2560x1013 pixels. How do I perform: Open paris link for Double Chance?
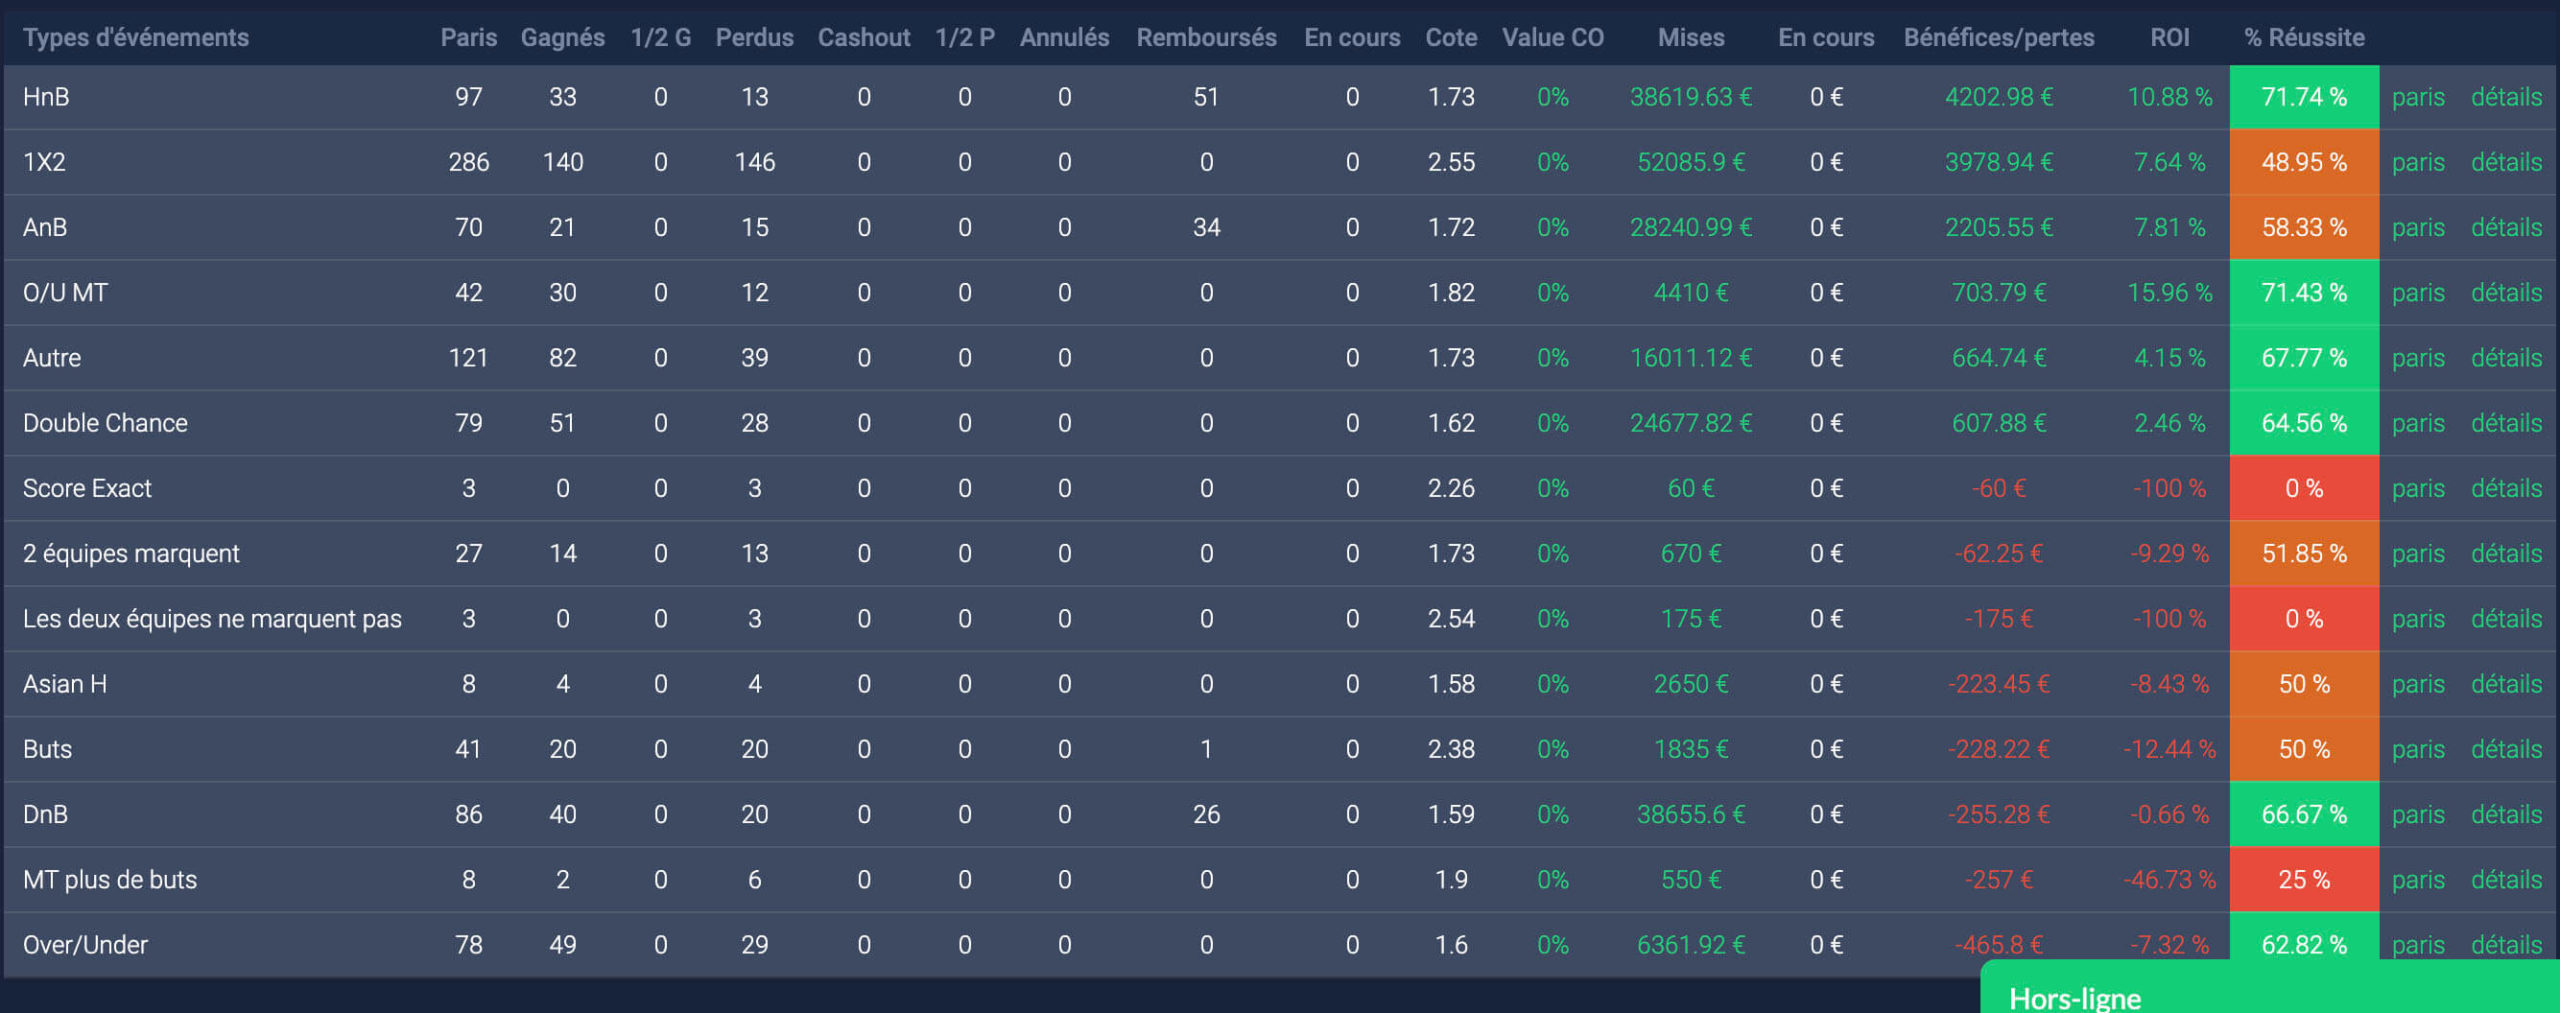(x=2417, y=423)
